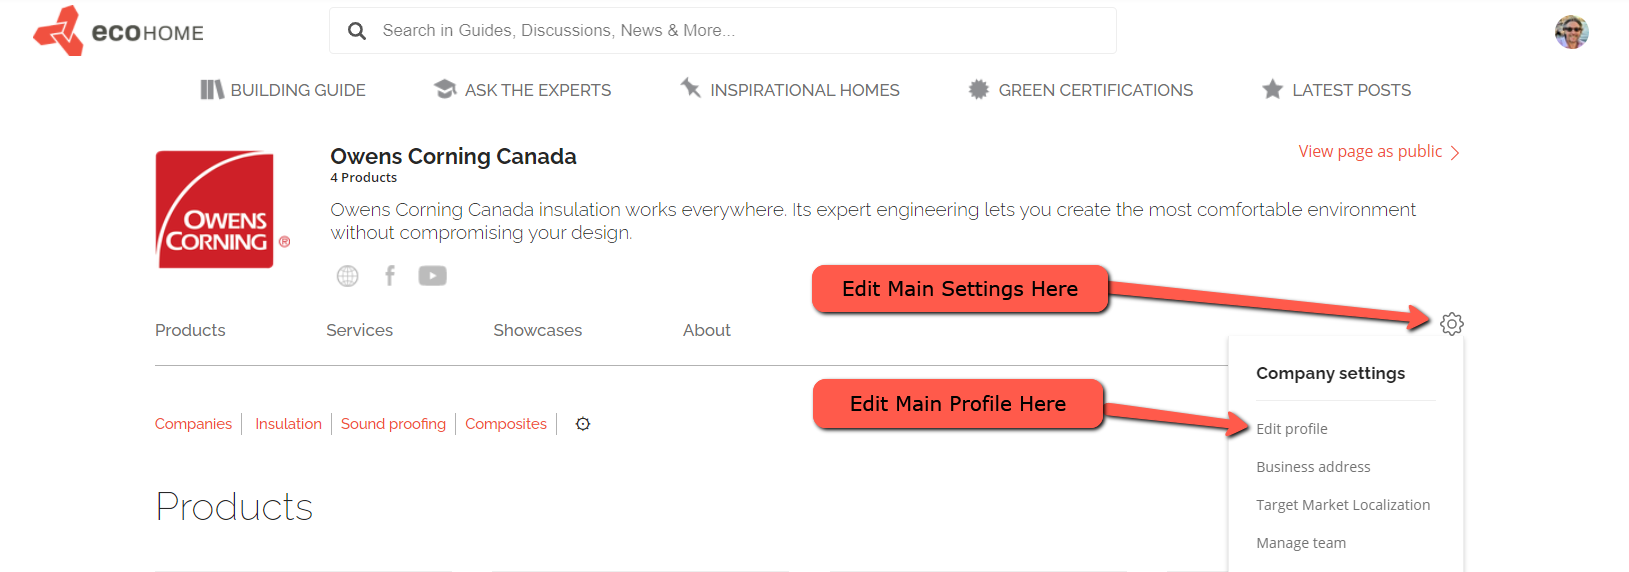Open company settings gear icon

coord(1451,324)
